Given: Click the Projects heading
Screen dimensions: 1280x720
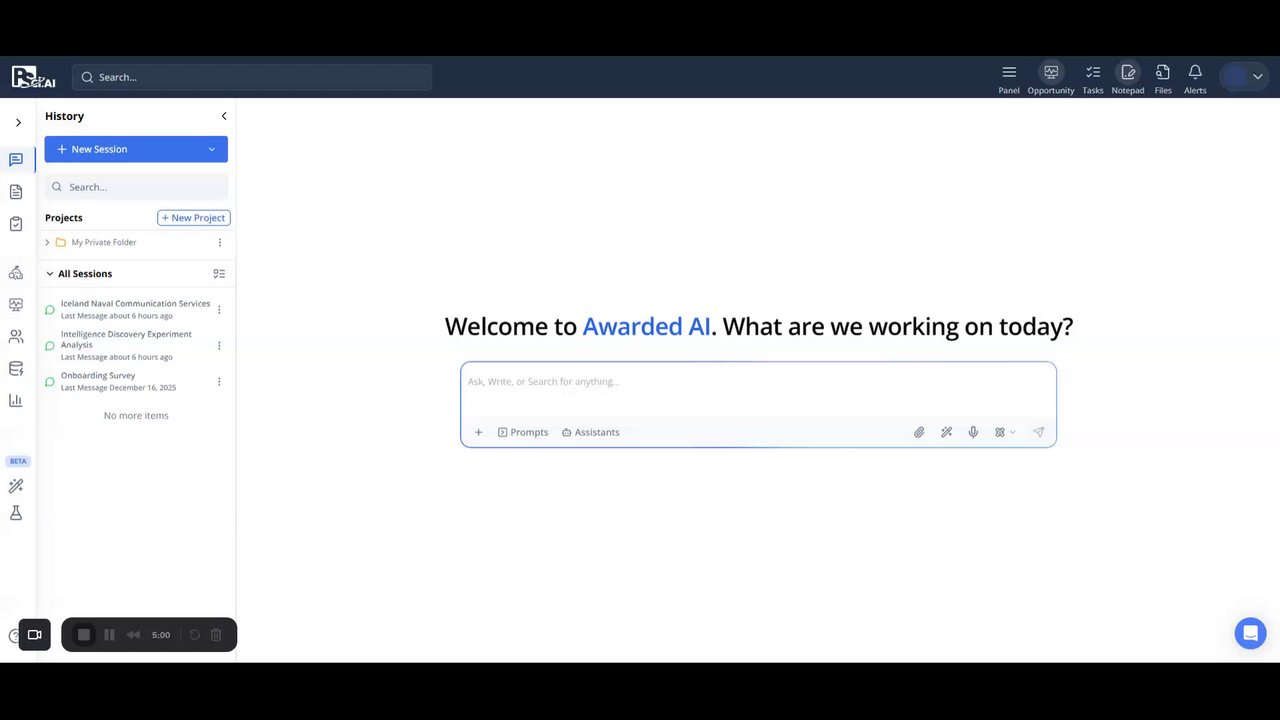Looking at the screenshot, I should tap(64, 218).
